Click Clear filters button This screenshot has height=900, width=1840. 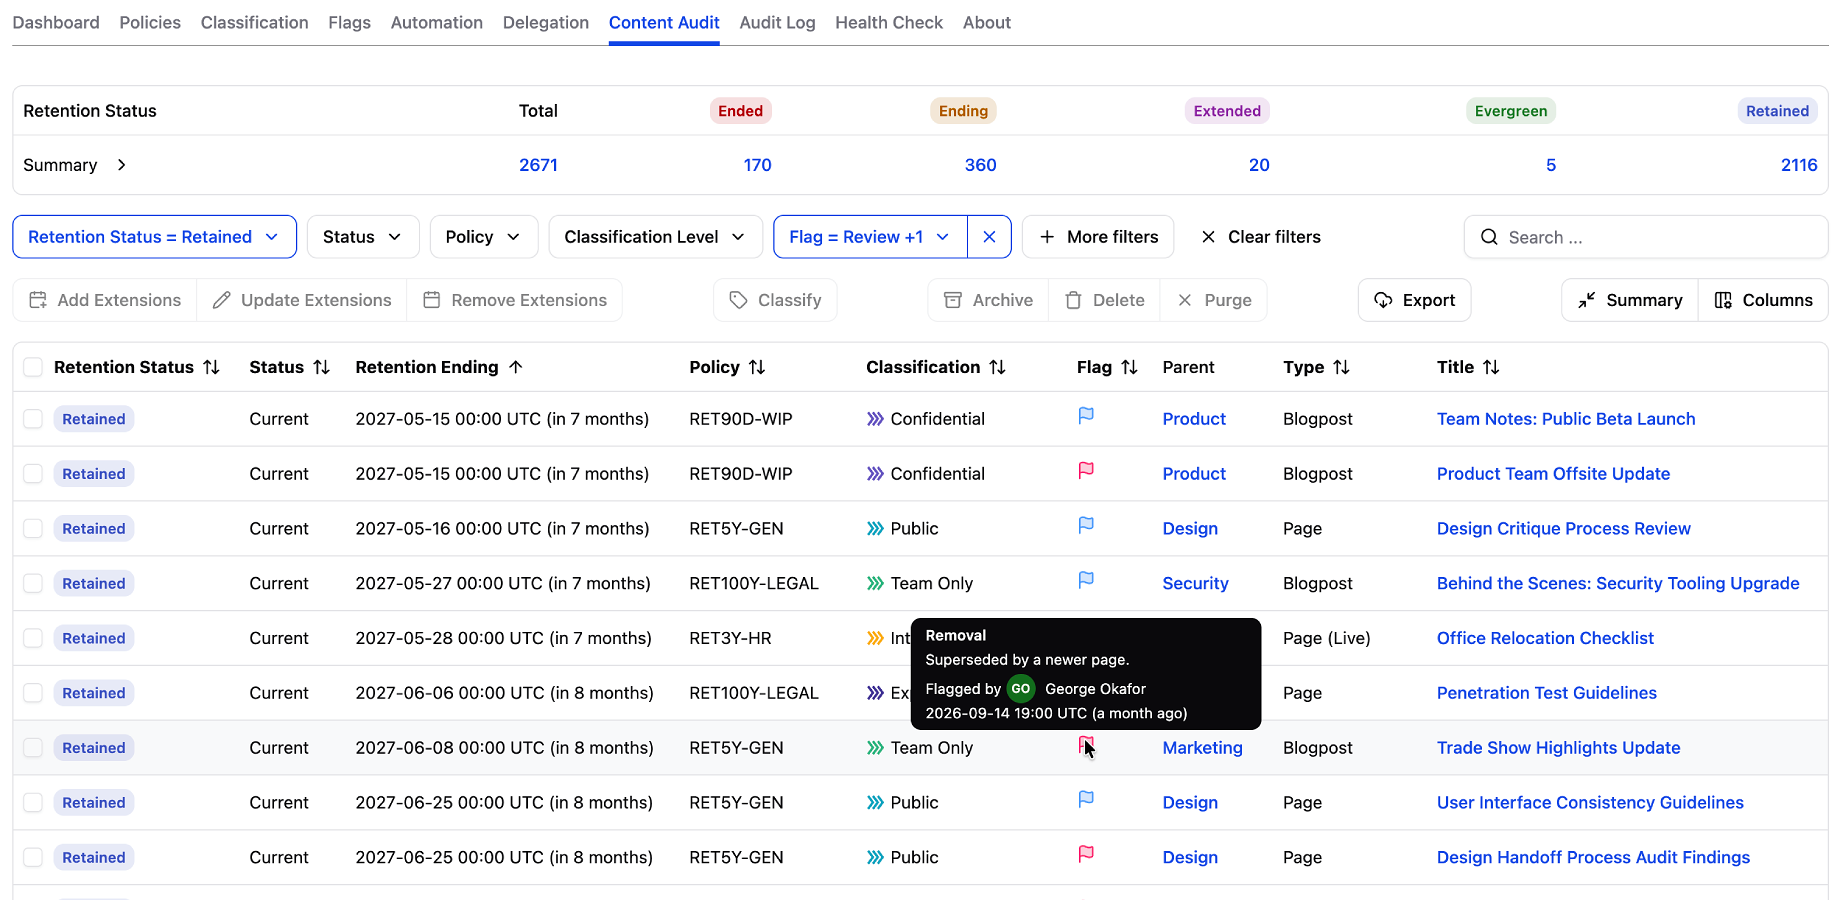coord(1260,237)
